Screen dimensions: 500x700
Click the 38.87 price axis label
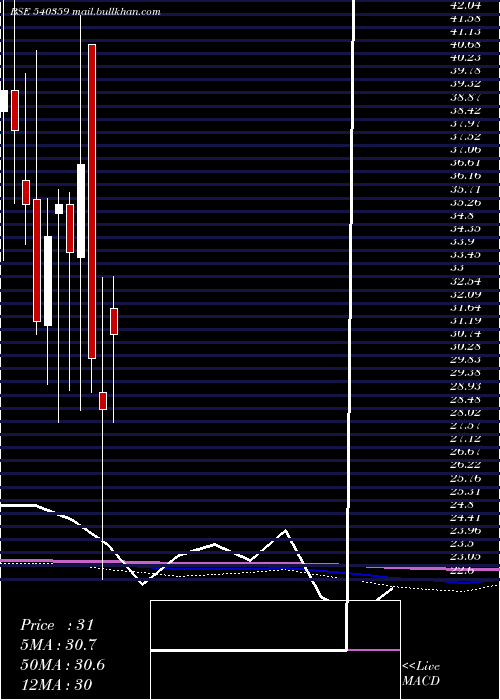tap(466, 97)
